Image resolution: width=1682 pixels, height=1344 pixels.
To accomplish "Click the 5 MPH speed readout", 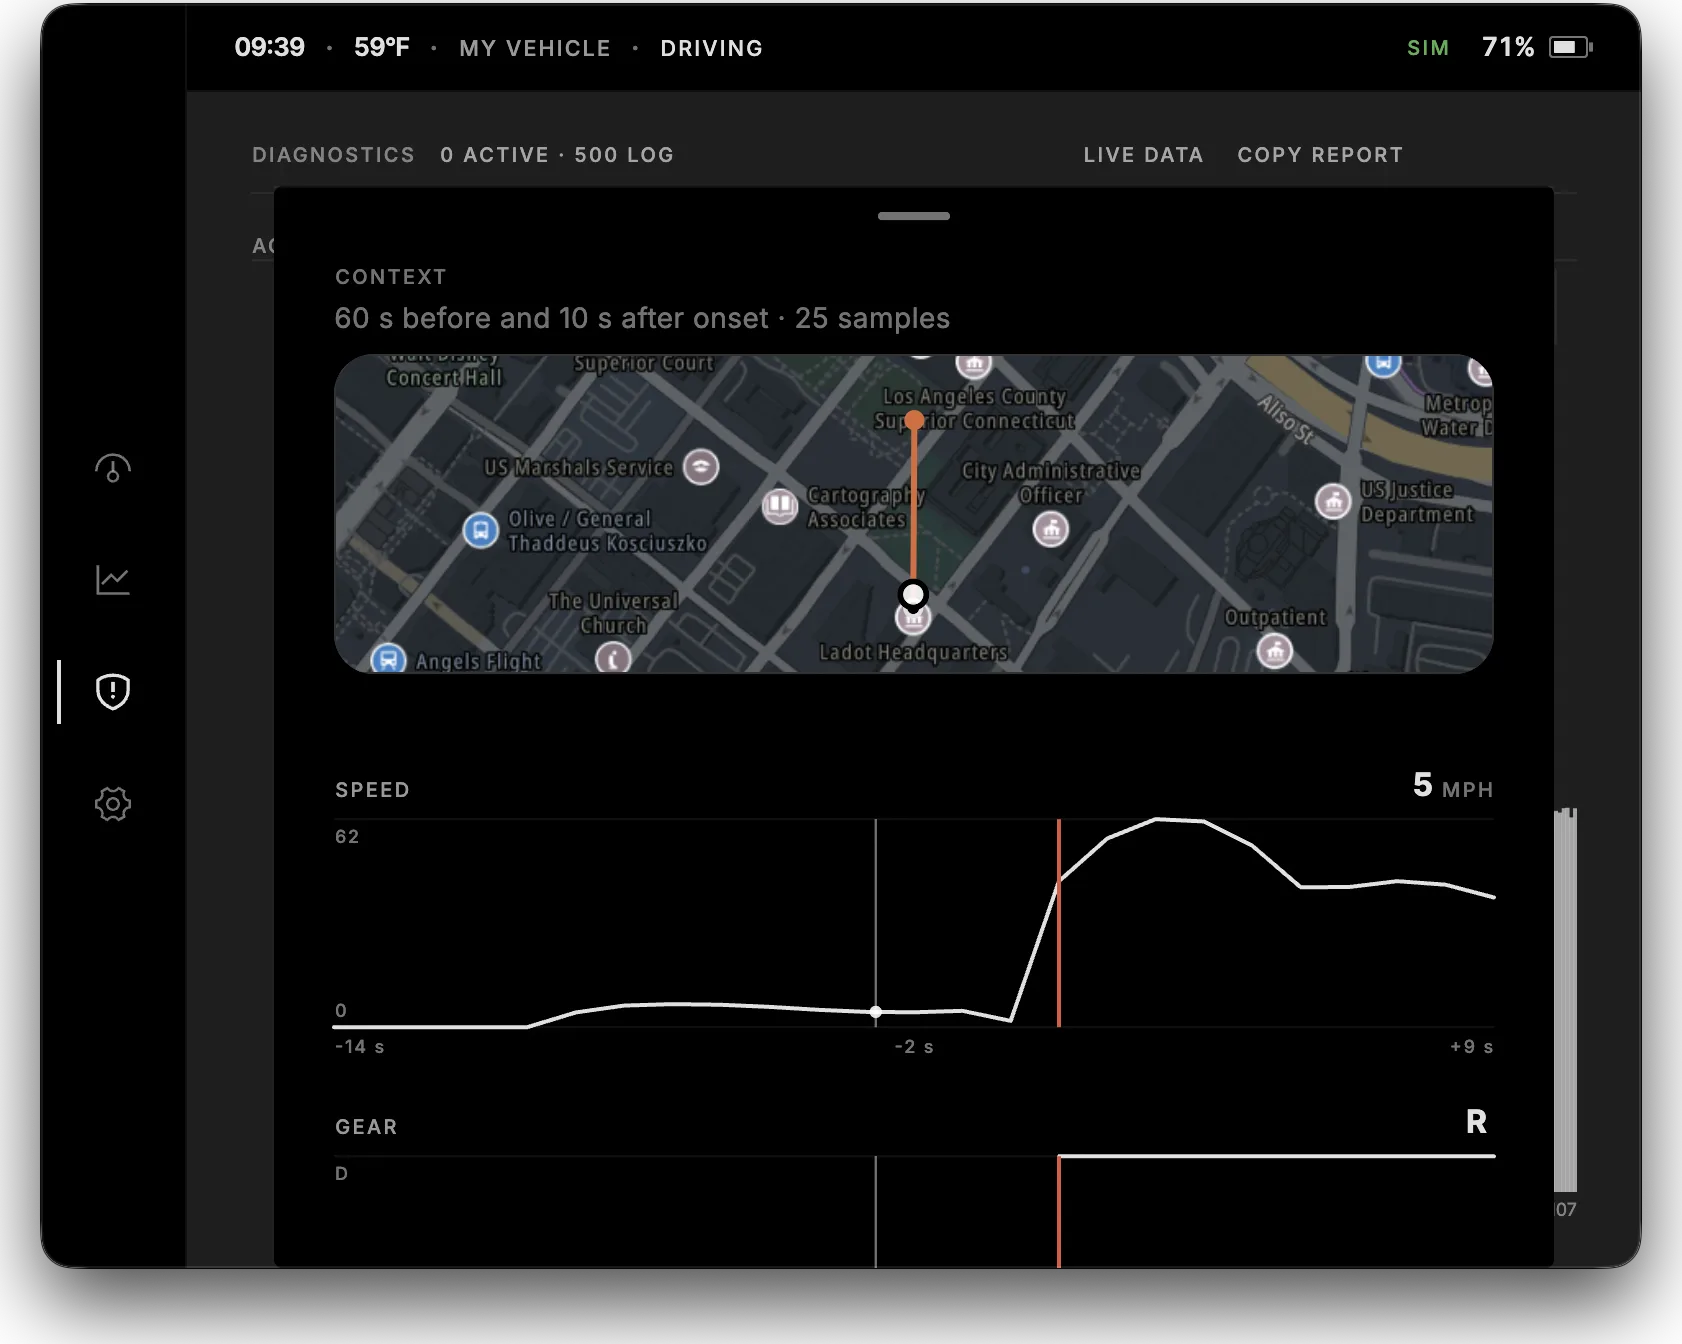I will pyautogui.click(x=1453, y=786).
